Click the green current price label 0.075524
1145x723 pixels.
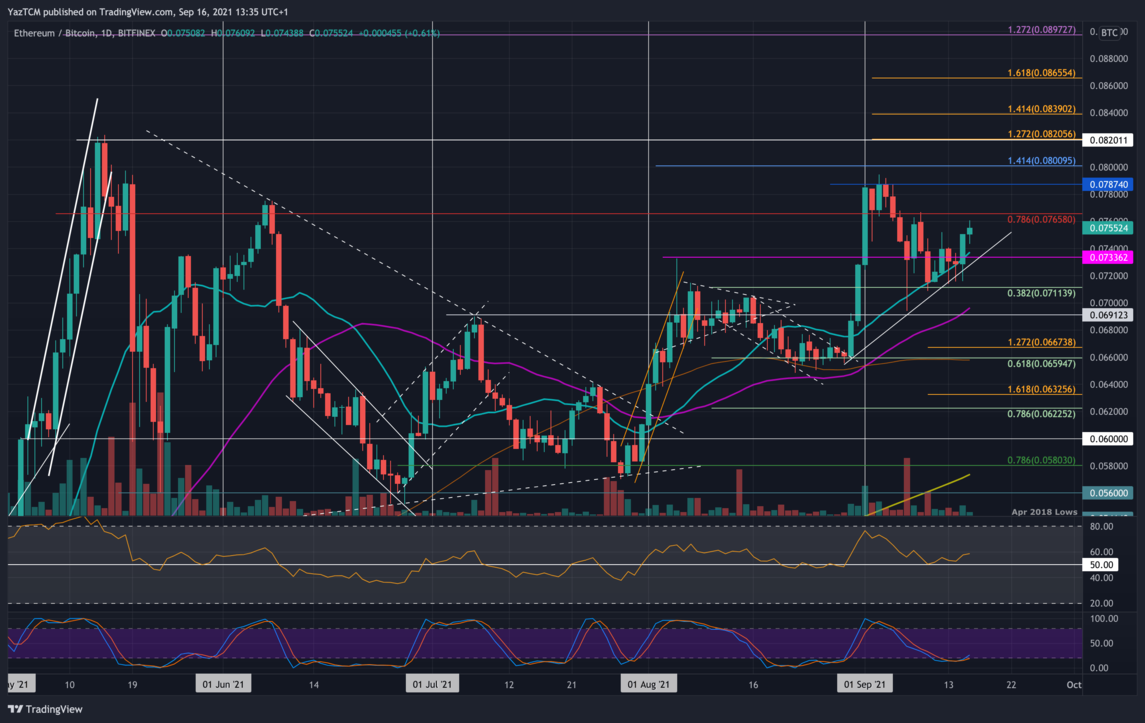(x=1109, y=228)
